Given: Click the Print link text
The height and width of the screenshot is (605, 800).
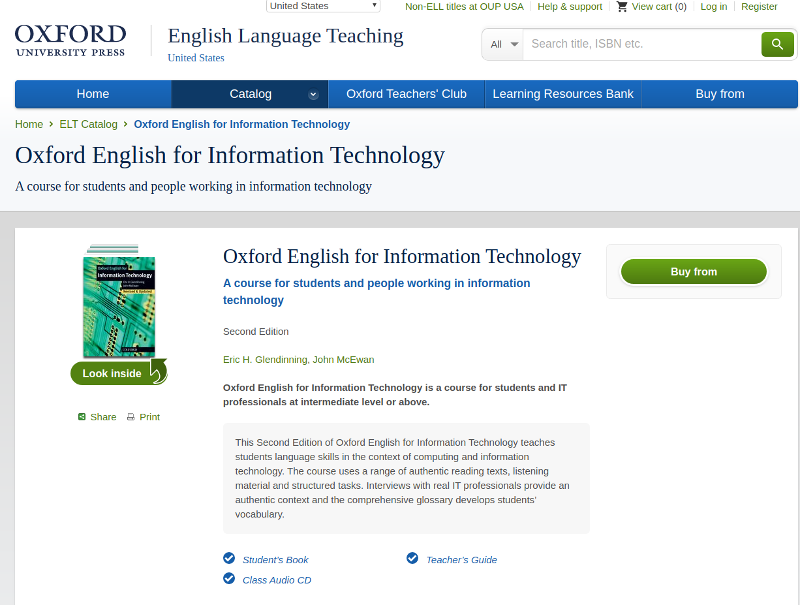Looking at the screenshot, I should pyautogui.click(x=149, y=417).
